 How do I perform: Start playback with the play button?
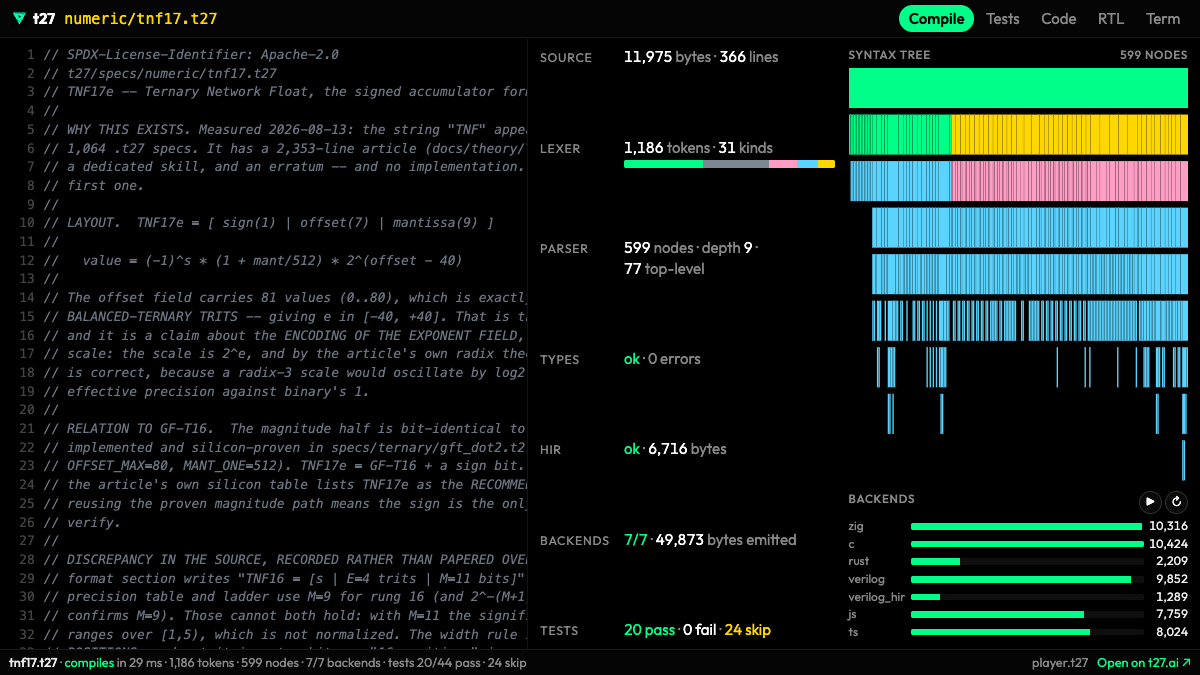(1150, 502)
